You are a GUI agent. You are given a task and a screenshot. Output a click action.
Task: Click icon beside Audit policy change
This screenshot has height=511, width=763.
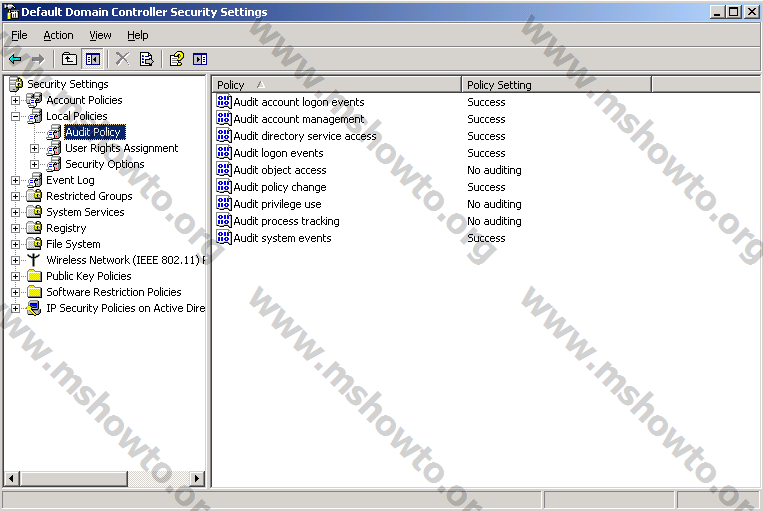coord(224,187)
